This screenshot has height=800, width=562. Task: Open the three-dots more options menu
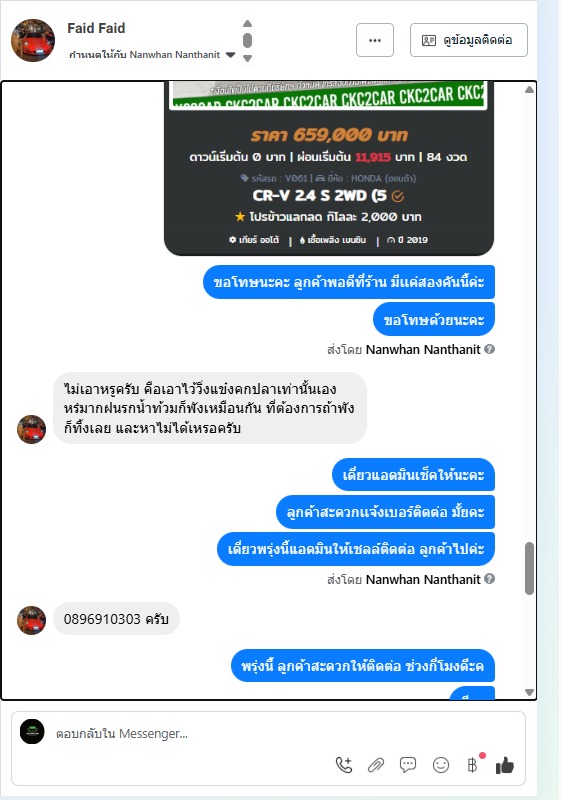click(x=375, y=40)
